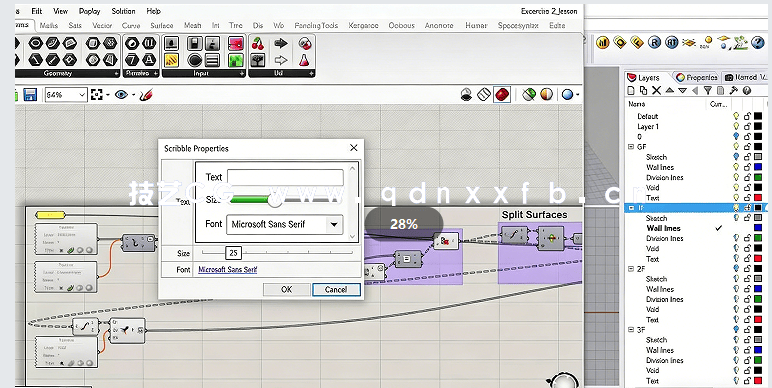
Task: Toggle visibility bulb for 2F layer
Action: pyautogui.click(x=736, y=269)
